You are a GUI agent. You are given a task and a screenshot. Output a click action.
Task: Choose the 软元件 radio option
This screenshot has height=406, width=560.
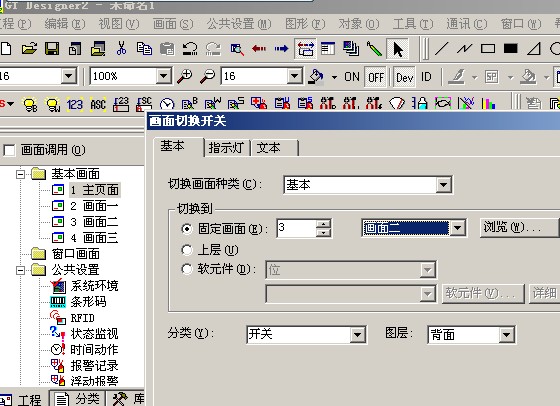[x=187, y=269]
